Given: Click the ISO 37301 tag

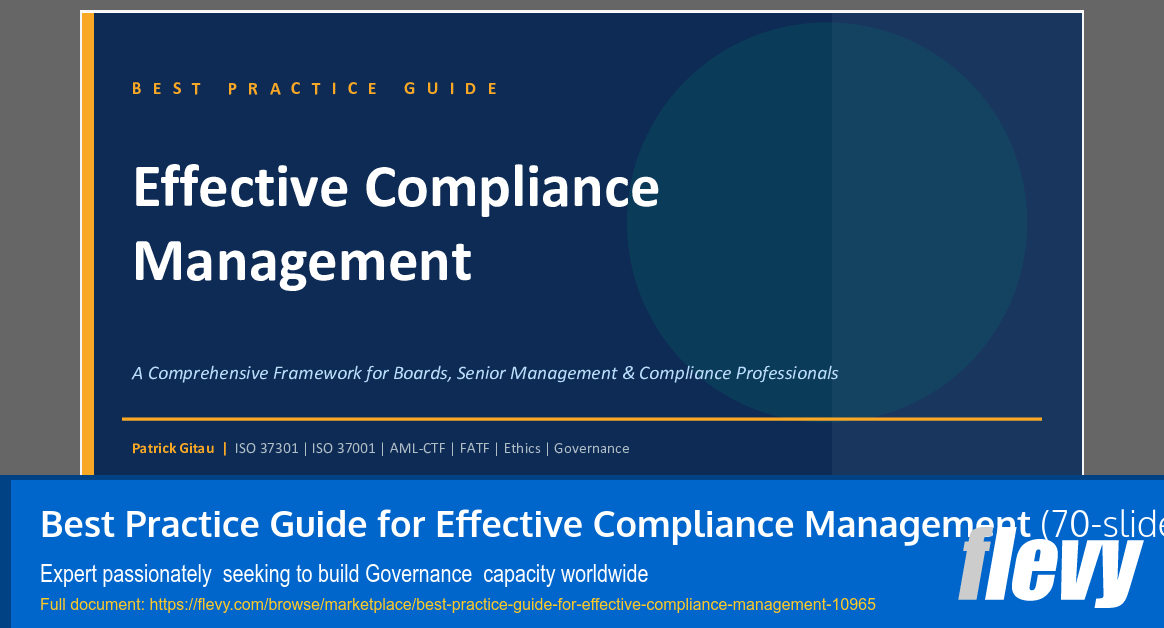Looking at the screenshot, I should pos(266,448).
